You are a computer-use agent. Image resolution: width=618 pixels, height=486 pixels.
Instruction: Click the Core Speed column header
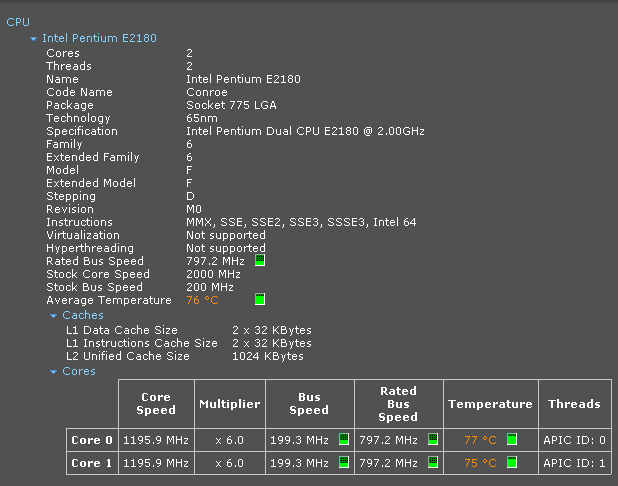click(156, 404)
